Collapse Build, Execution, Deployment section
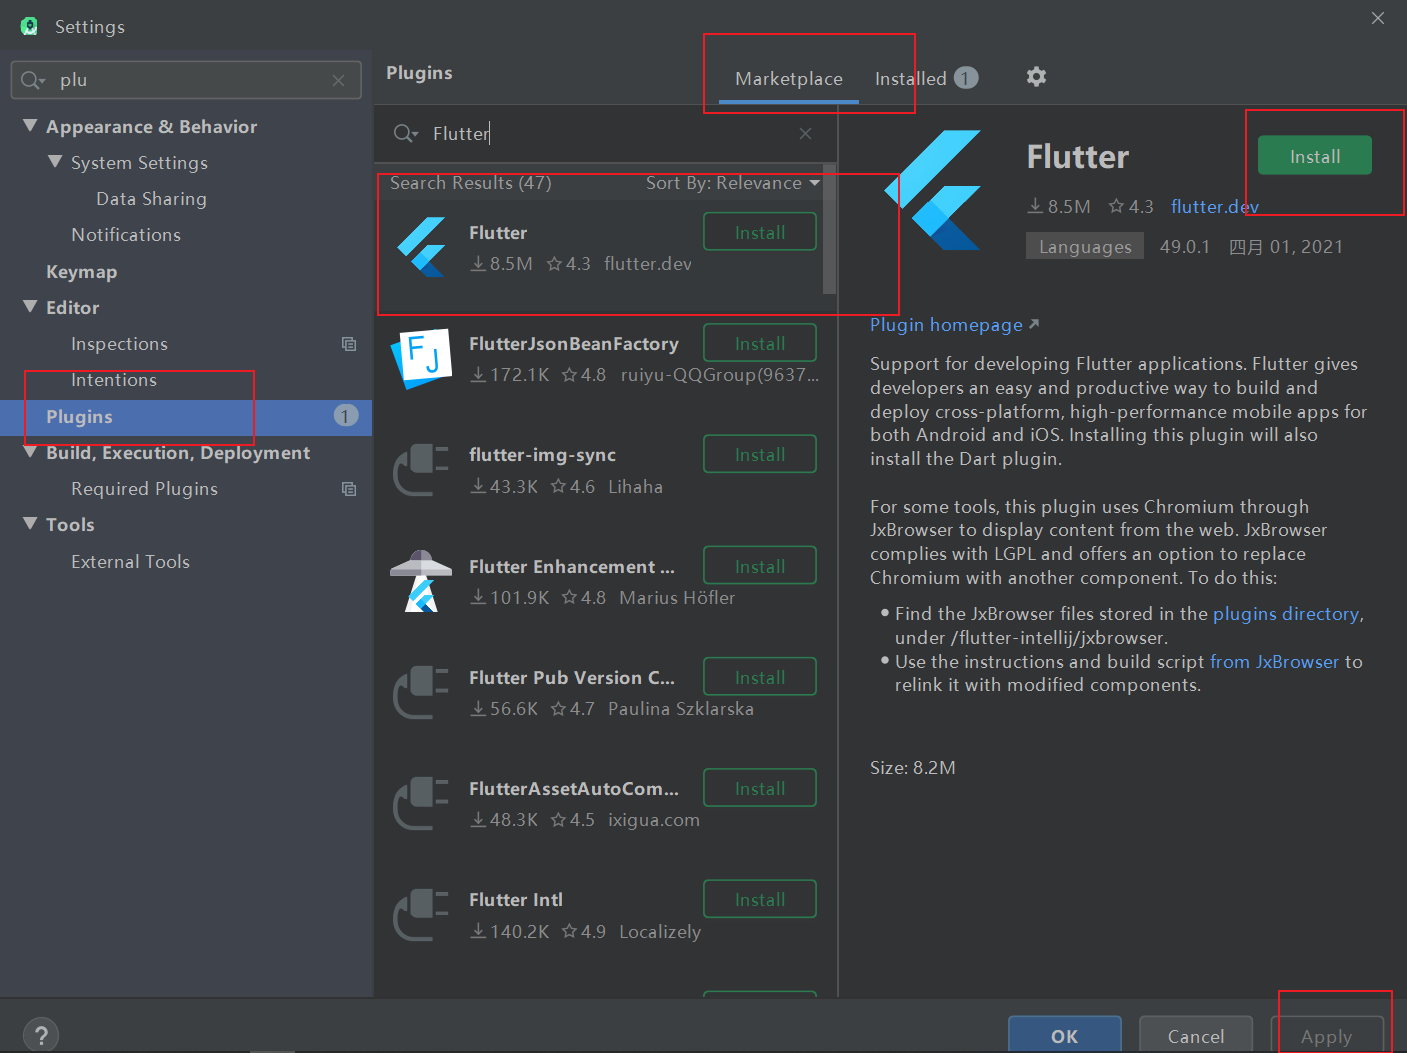Viewport: 1407px width, 1053px height. coord(30,452)
